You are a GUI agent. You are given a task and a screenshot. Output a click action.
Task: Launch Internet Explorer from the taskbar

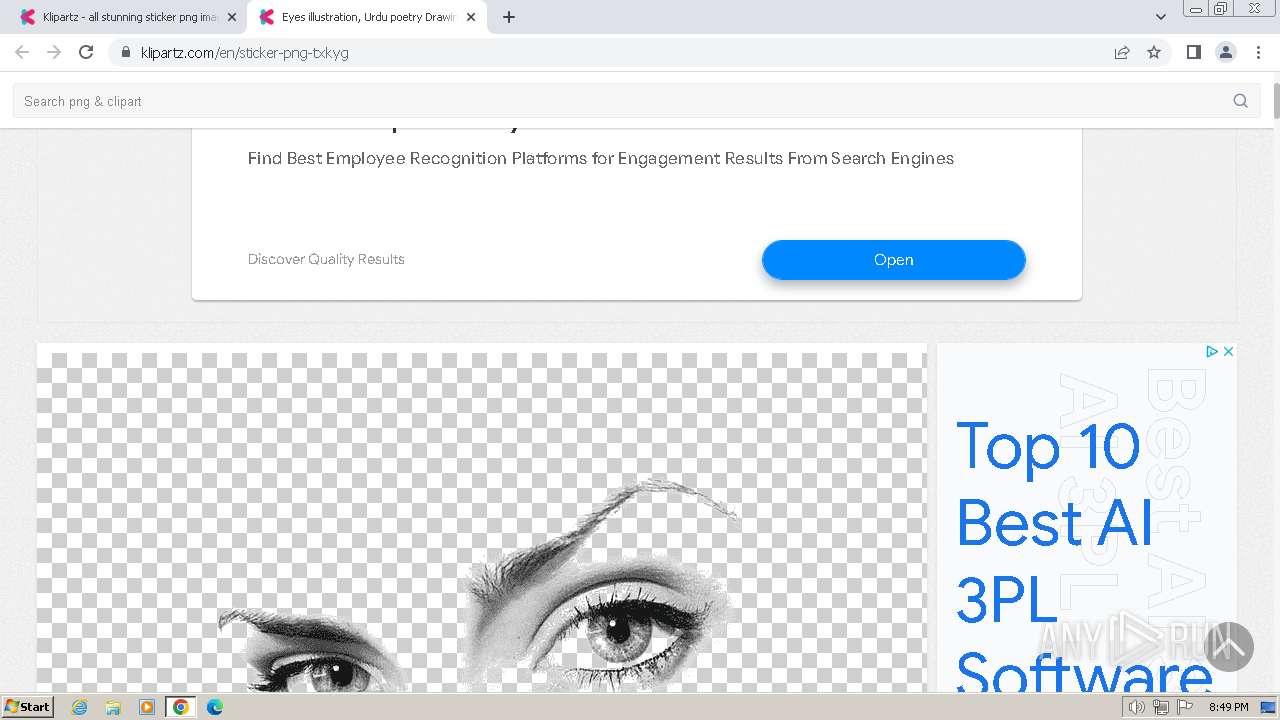point(79,707)
